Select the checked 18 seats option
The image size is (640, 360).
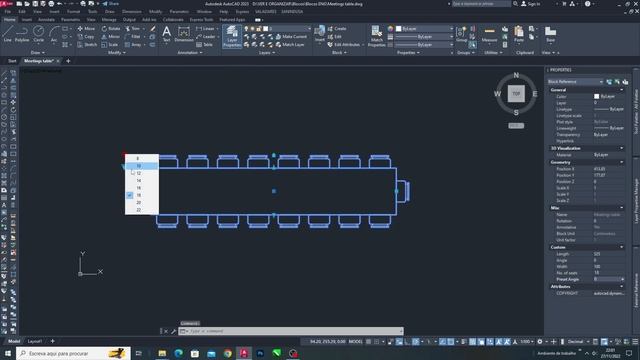pyautogui.click(x=142, y=195)
